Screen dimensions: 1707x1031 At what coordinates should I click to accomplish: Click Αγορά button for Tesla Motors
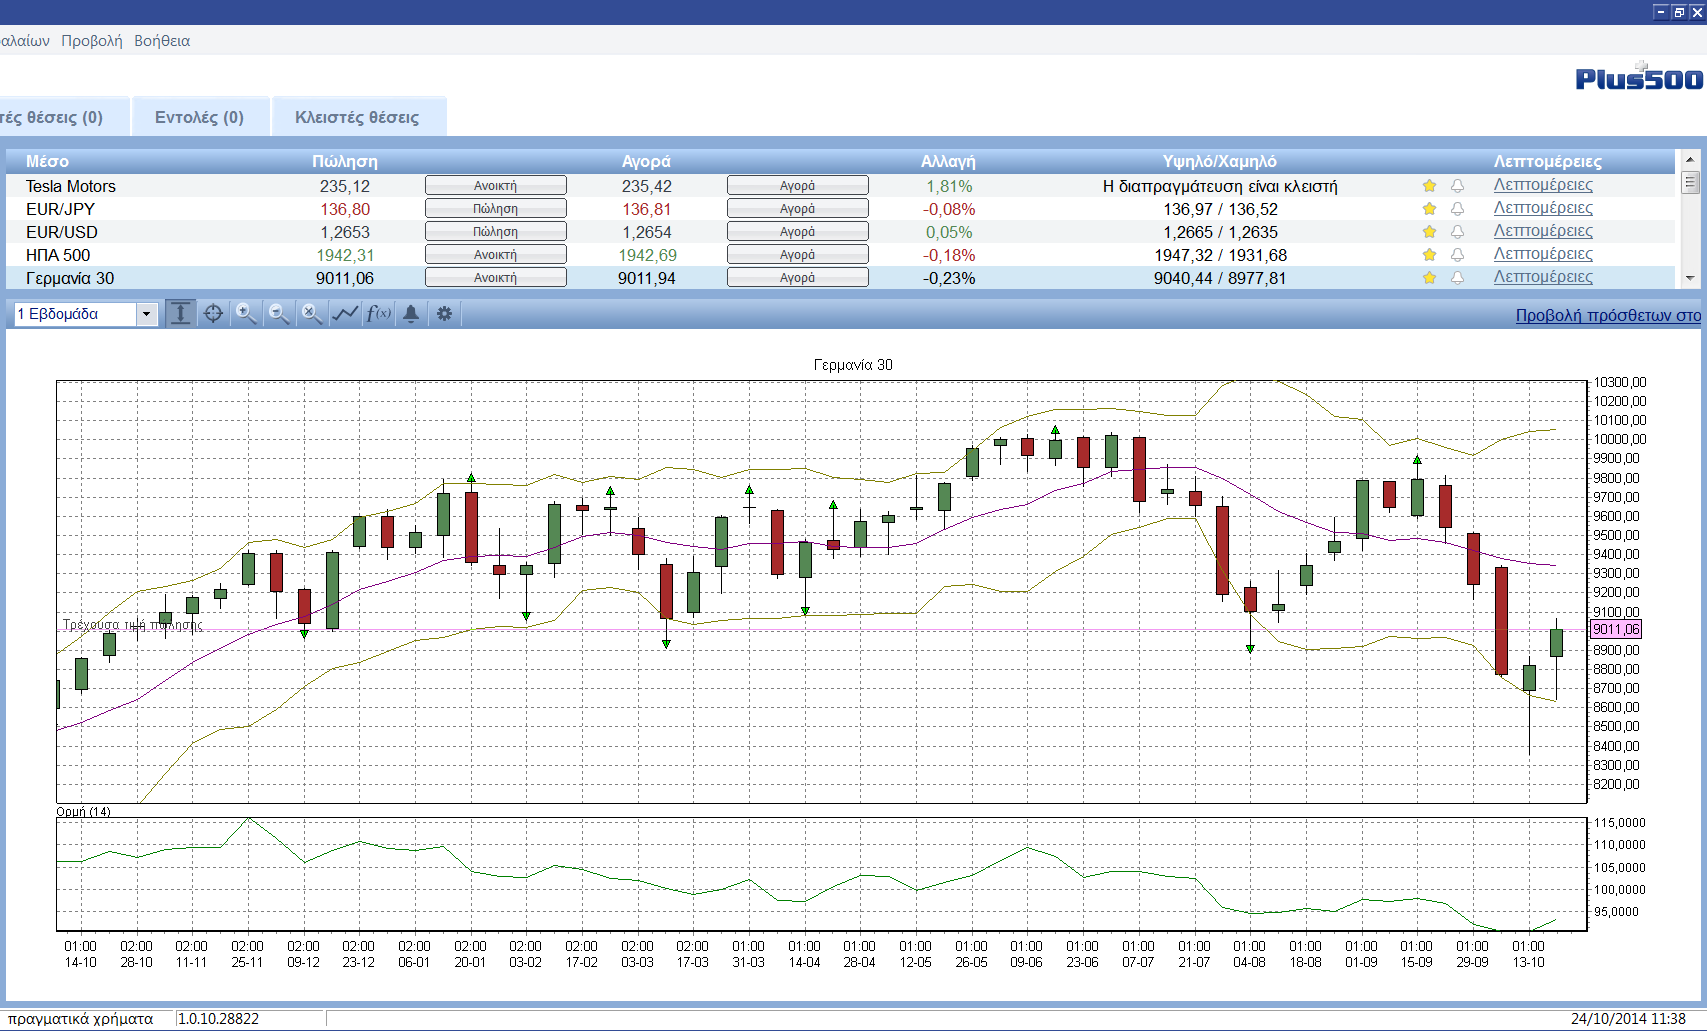click(798, 186)
